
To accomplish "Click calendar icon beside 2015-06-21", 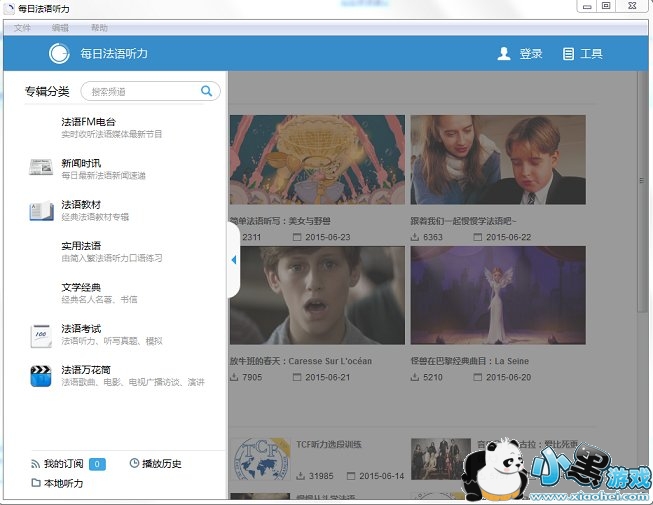I will pos(297,377).
